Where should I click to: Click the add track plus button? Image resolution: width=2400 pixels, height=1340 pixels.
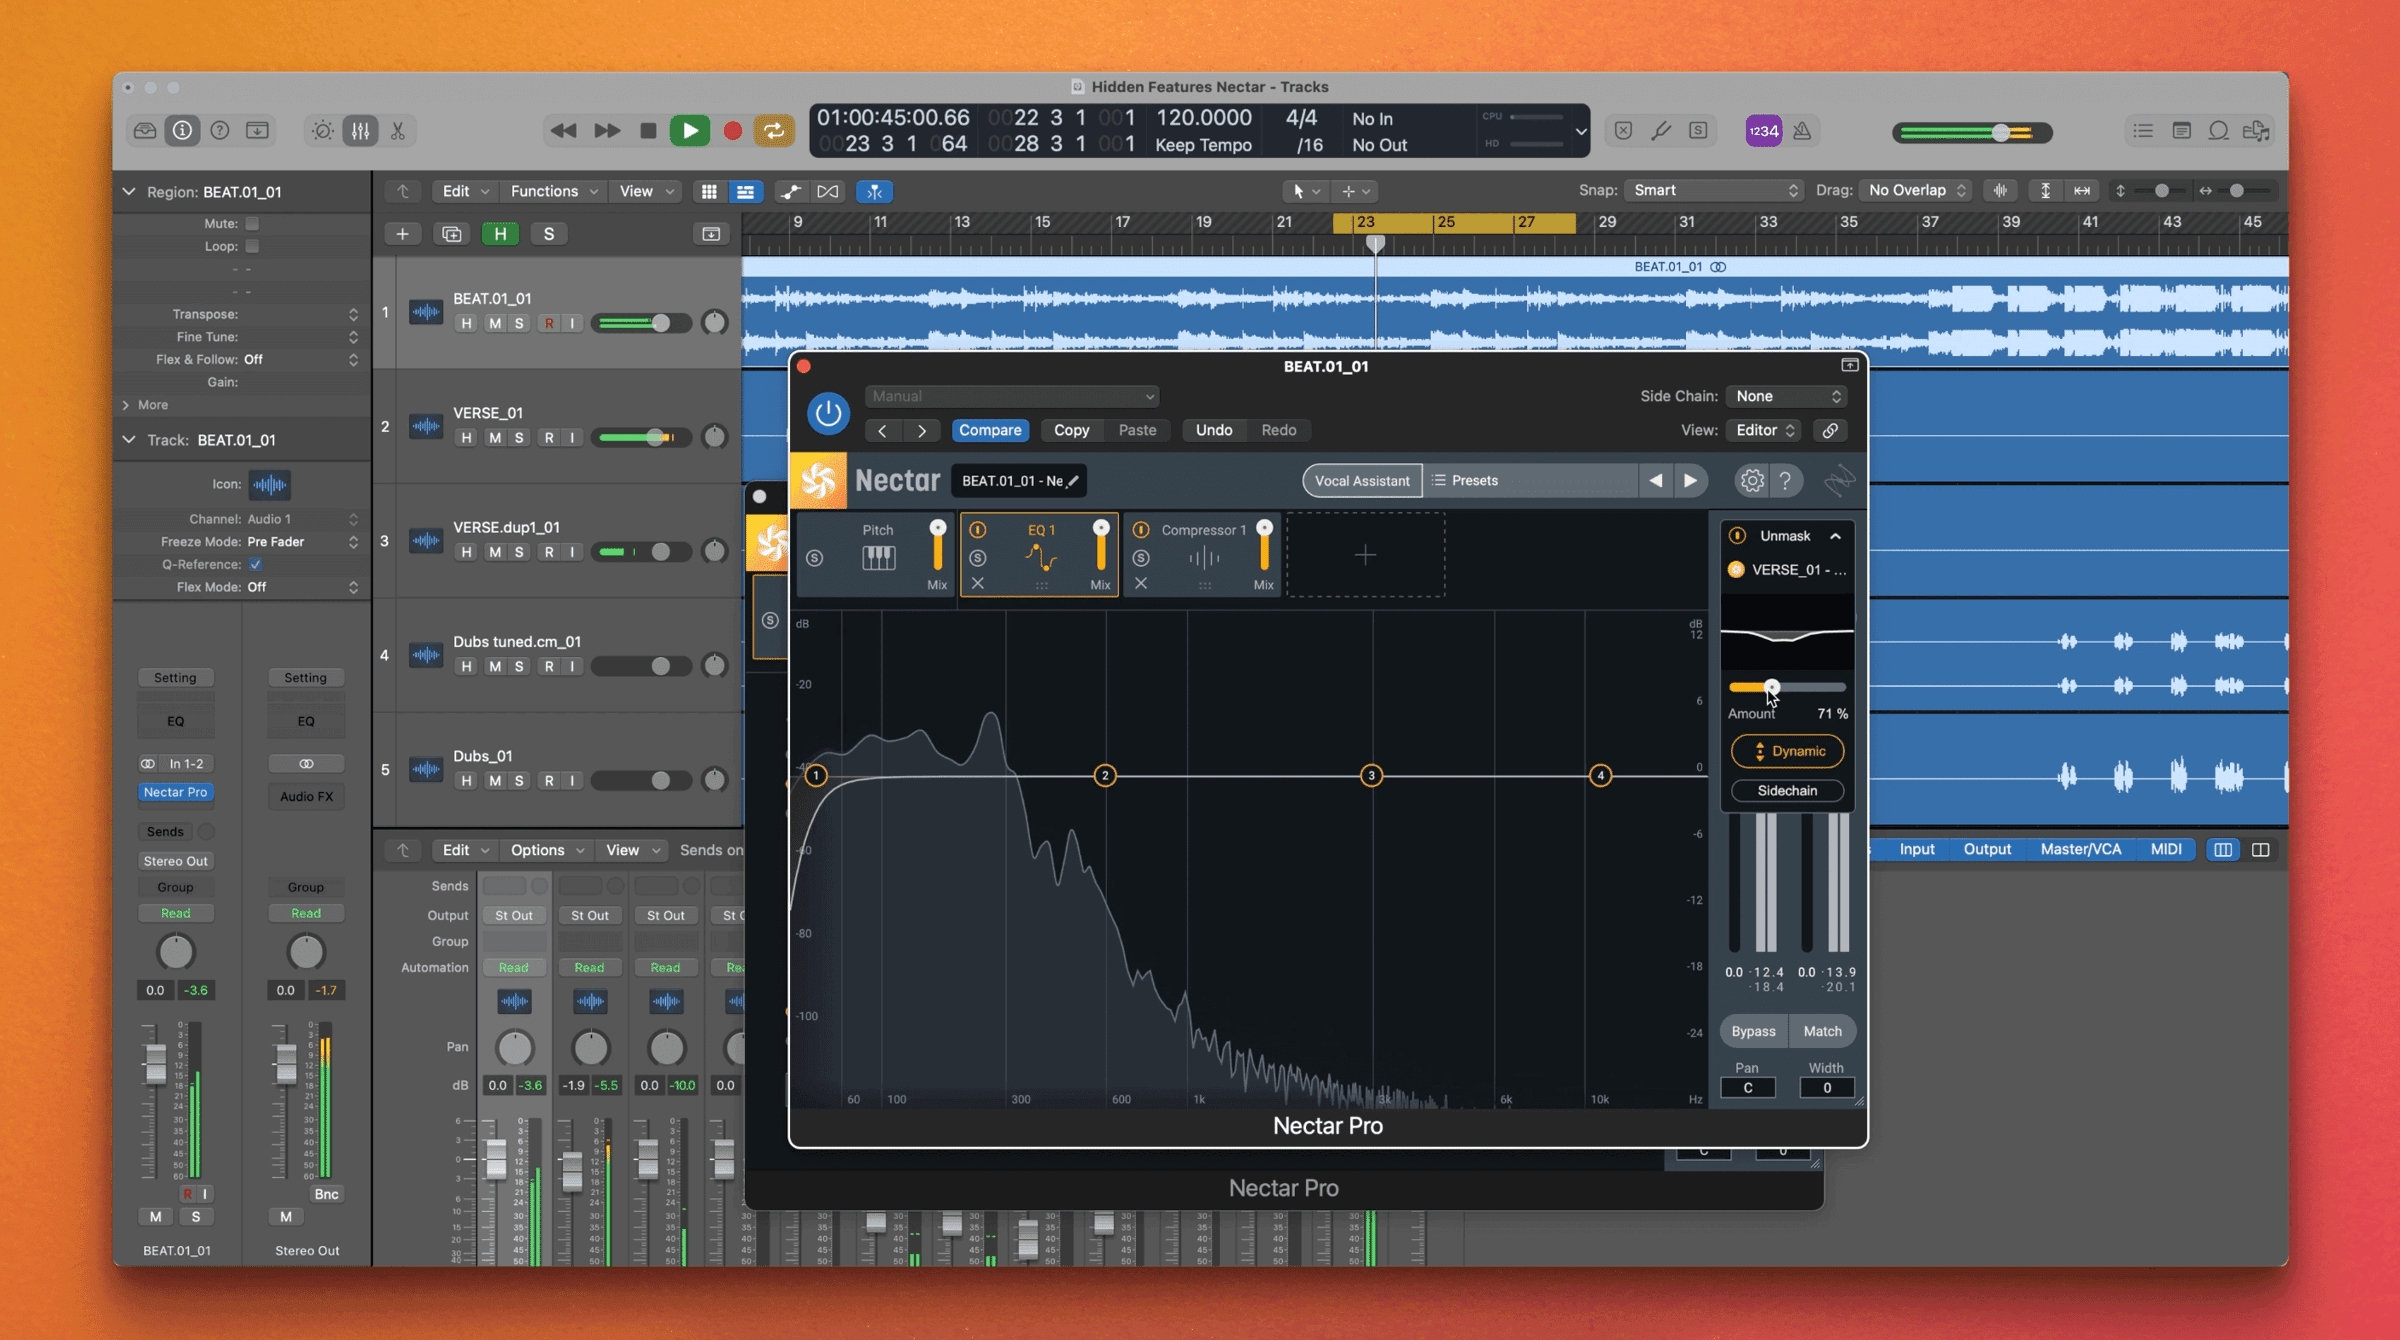coord(402,234)
